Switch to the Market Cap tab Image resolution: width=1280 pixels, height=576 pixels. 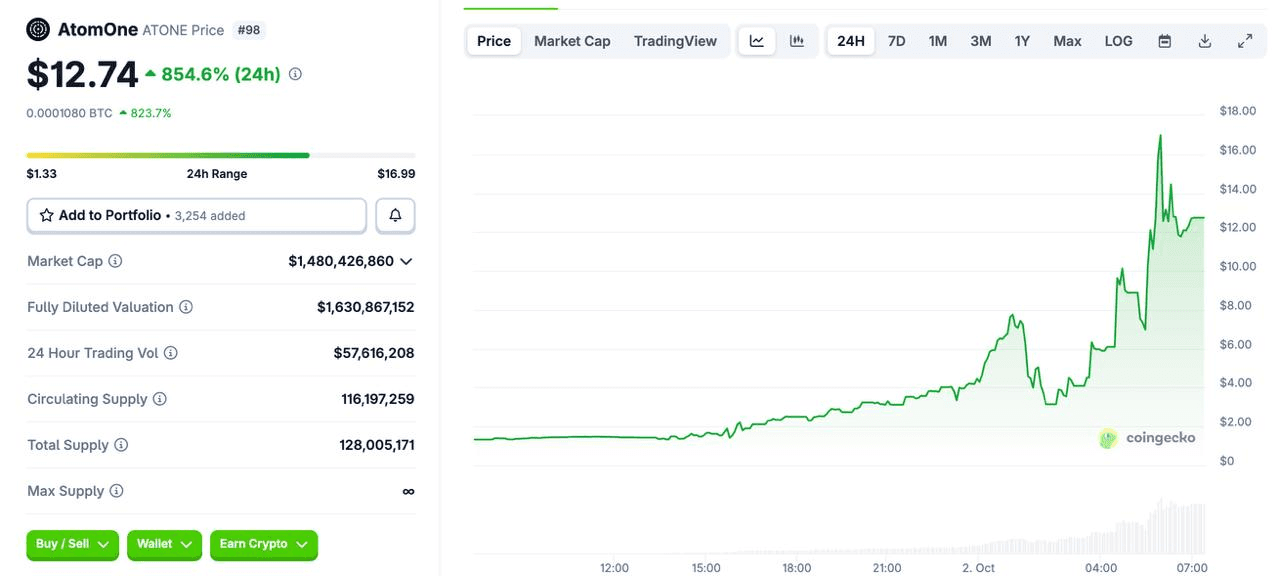click(572, 41)
